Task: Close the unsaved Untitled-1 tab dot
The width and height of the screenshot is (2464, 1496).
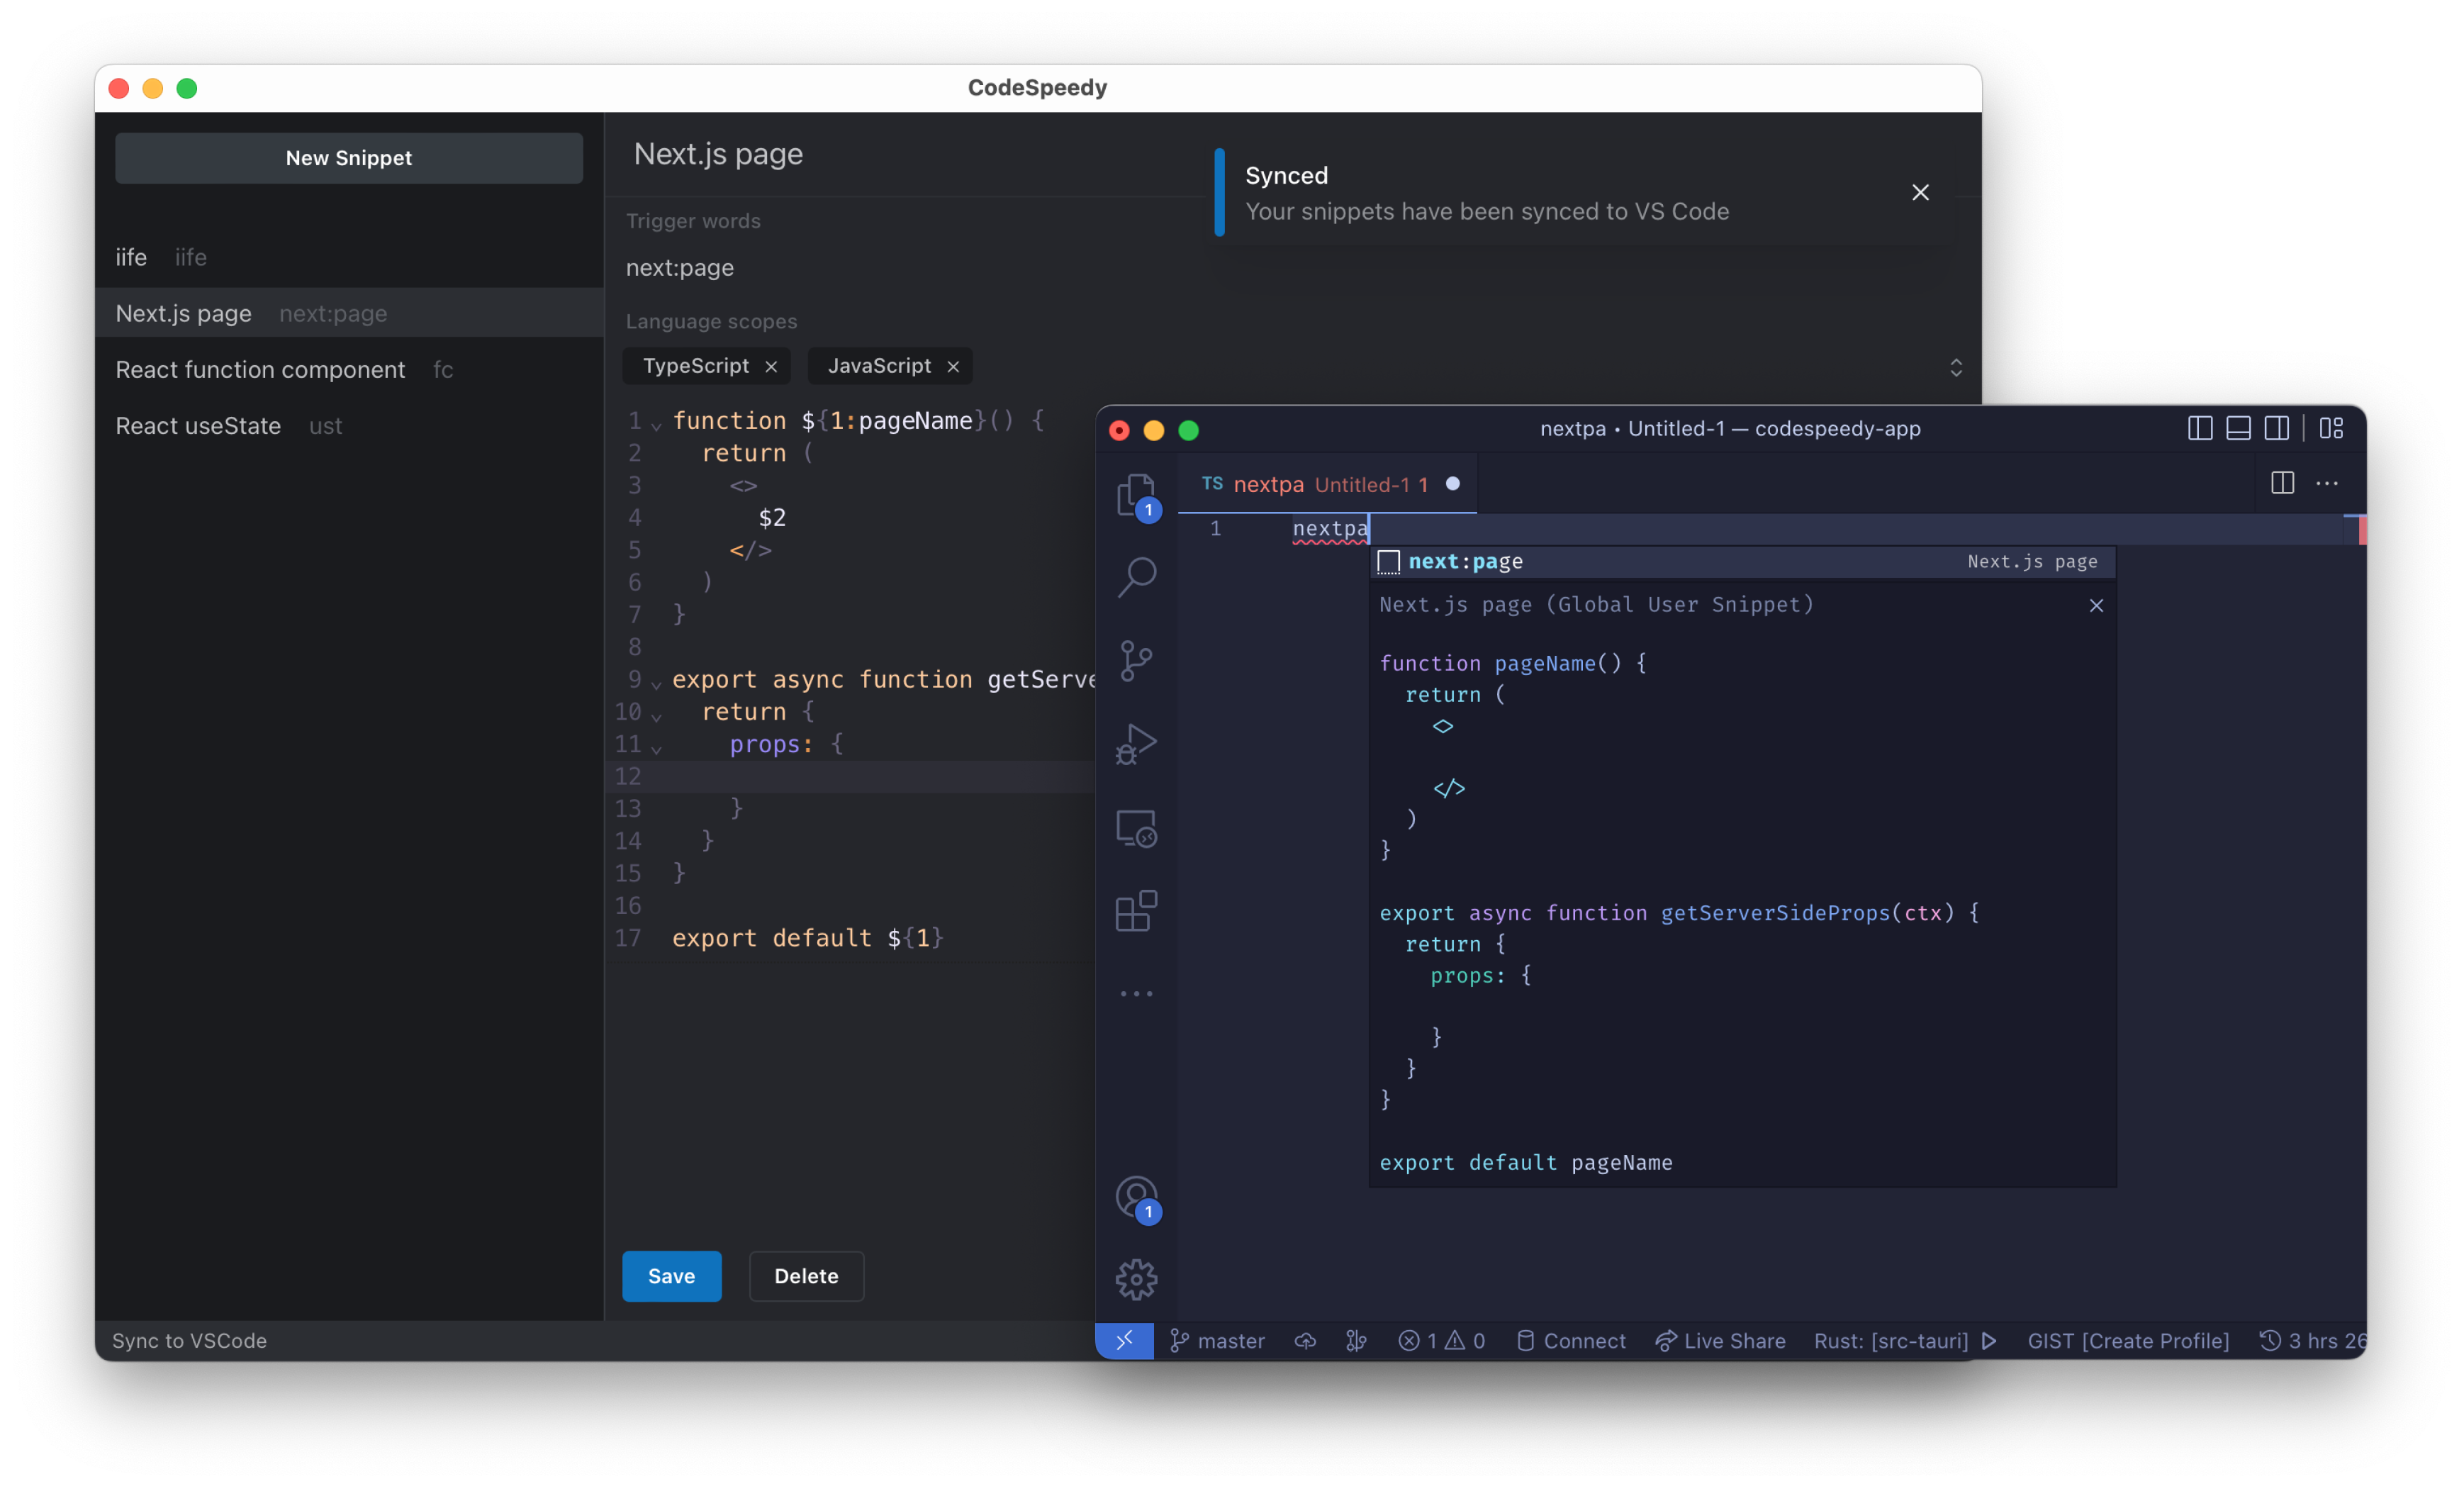Action: tap(1452, 483)
